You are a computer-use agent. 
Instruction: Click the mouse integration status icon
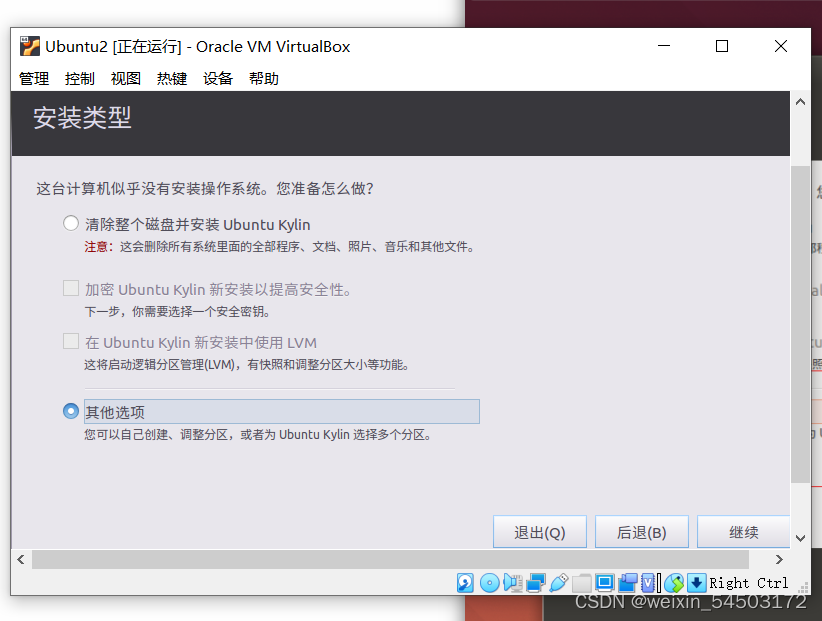(x=673, y=582)
